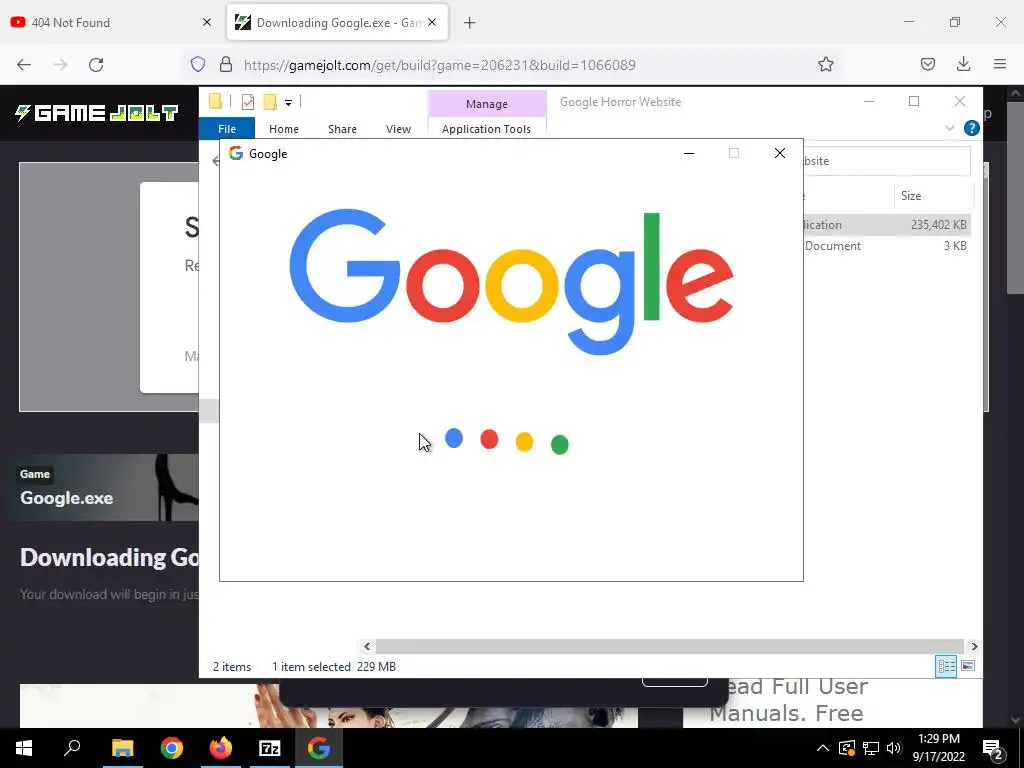Click the taskbar clock and date
1024x768 pixels.
(938, 748)
